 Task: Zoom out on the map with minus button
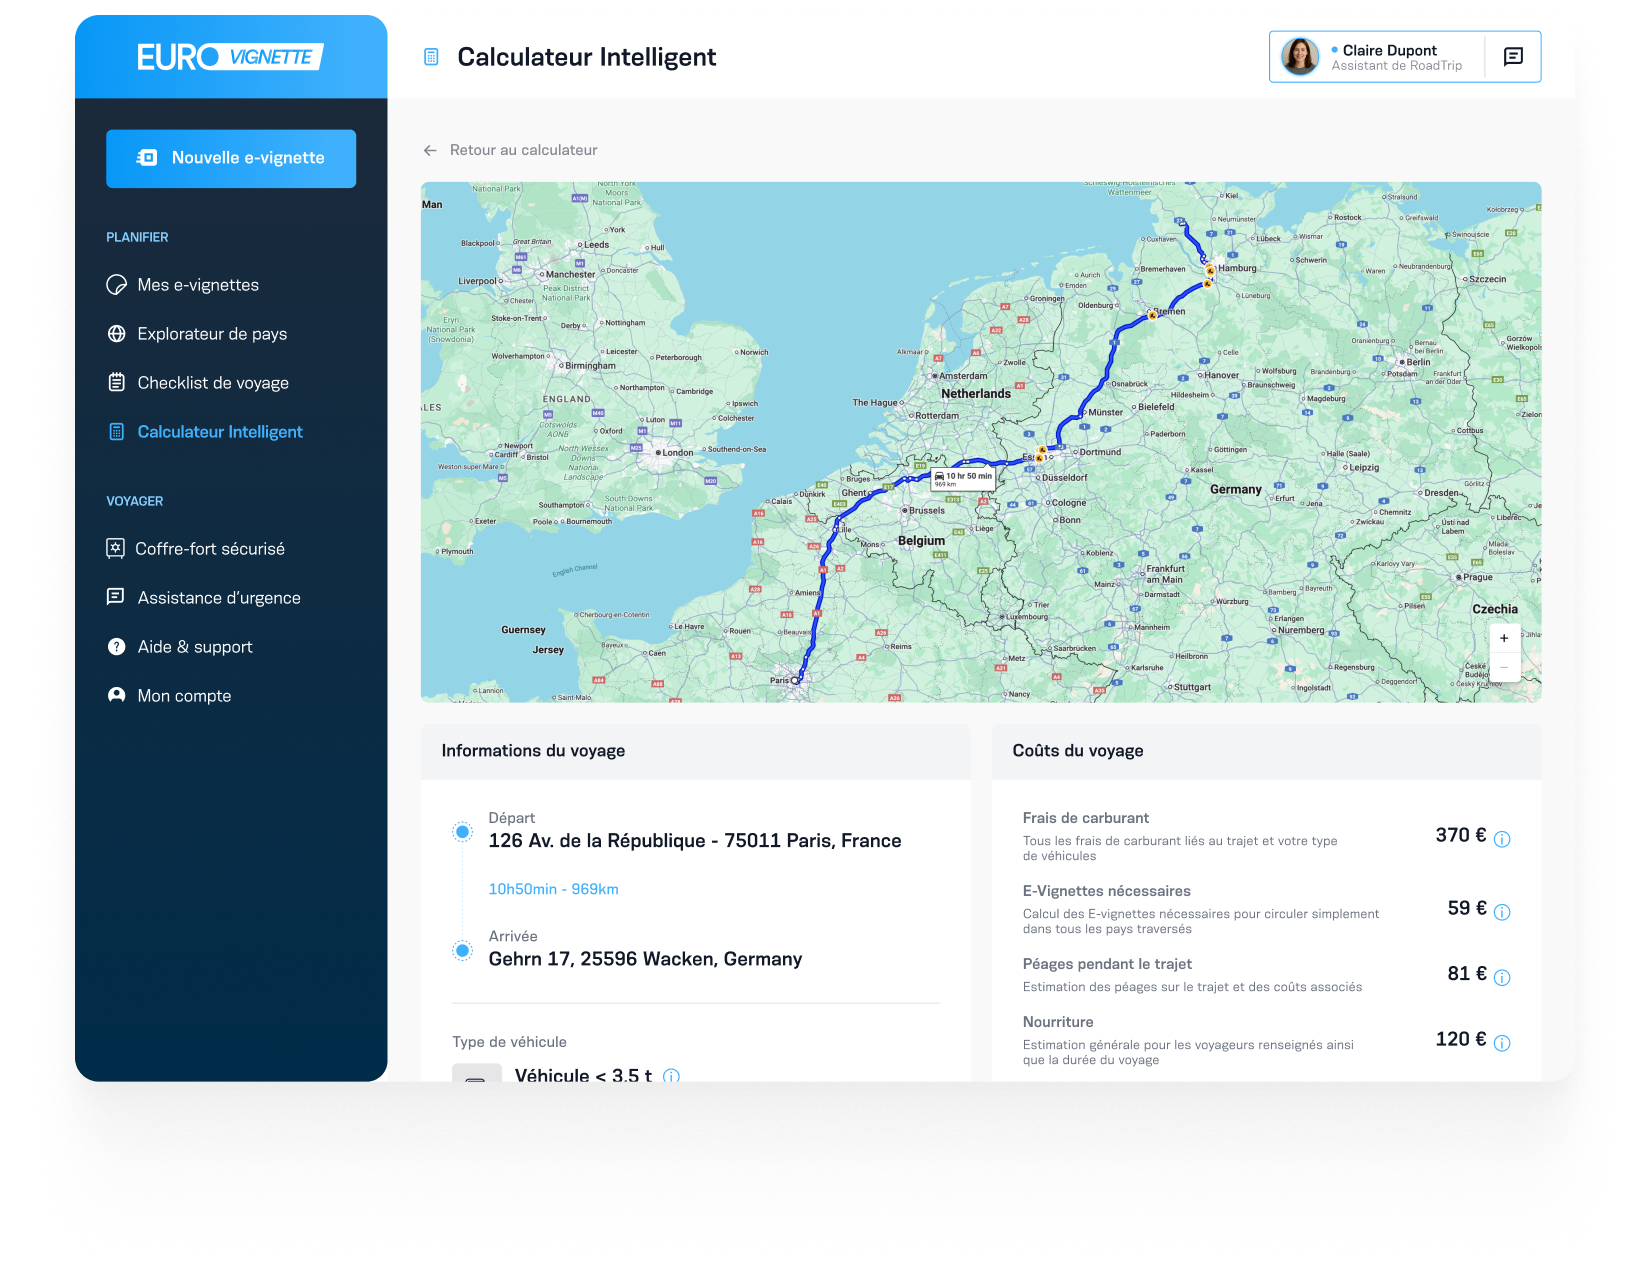(1504, 667)
